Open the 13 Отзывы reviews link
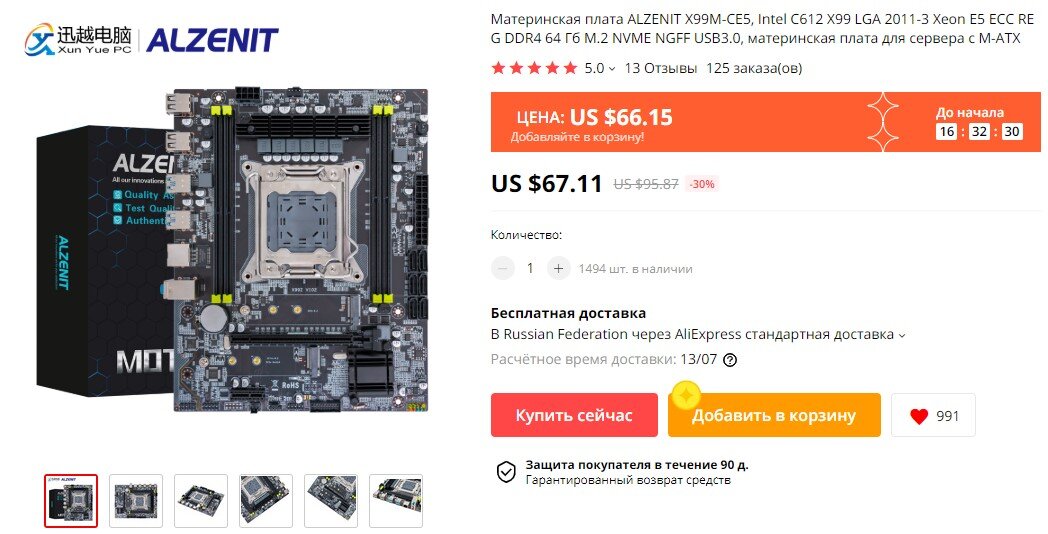Image resolution: width=1048 pixels, height=534 pixels. (x=660, y=68)
